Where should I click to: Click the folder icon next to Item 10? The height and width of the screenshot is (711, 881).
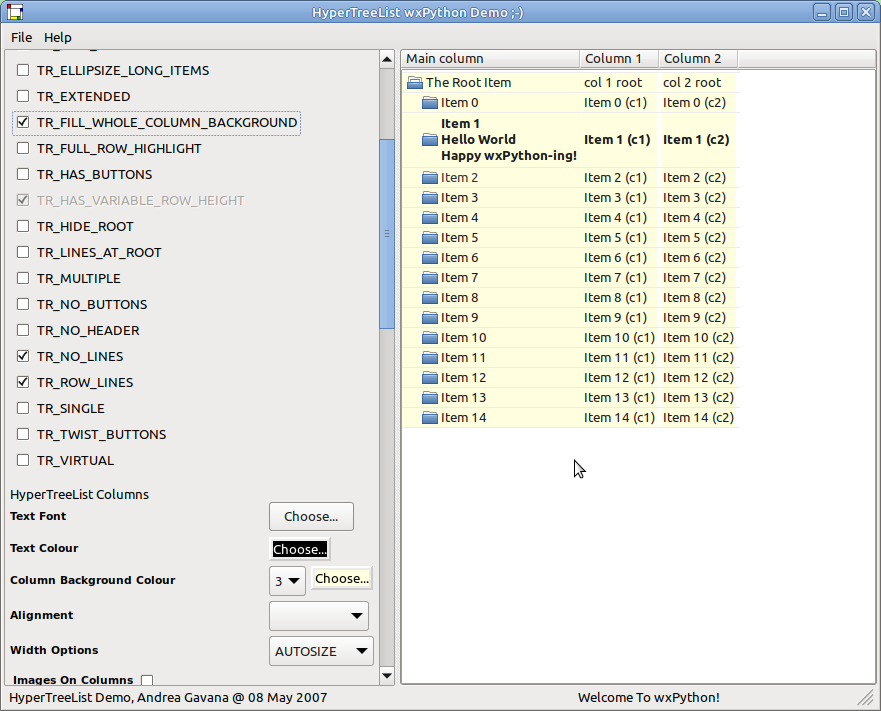click(430, 338)
